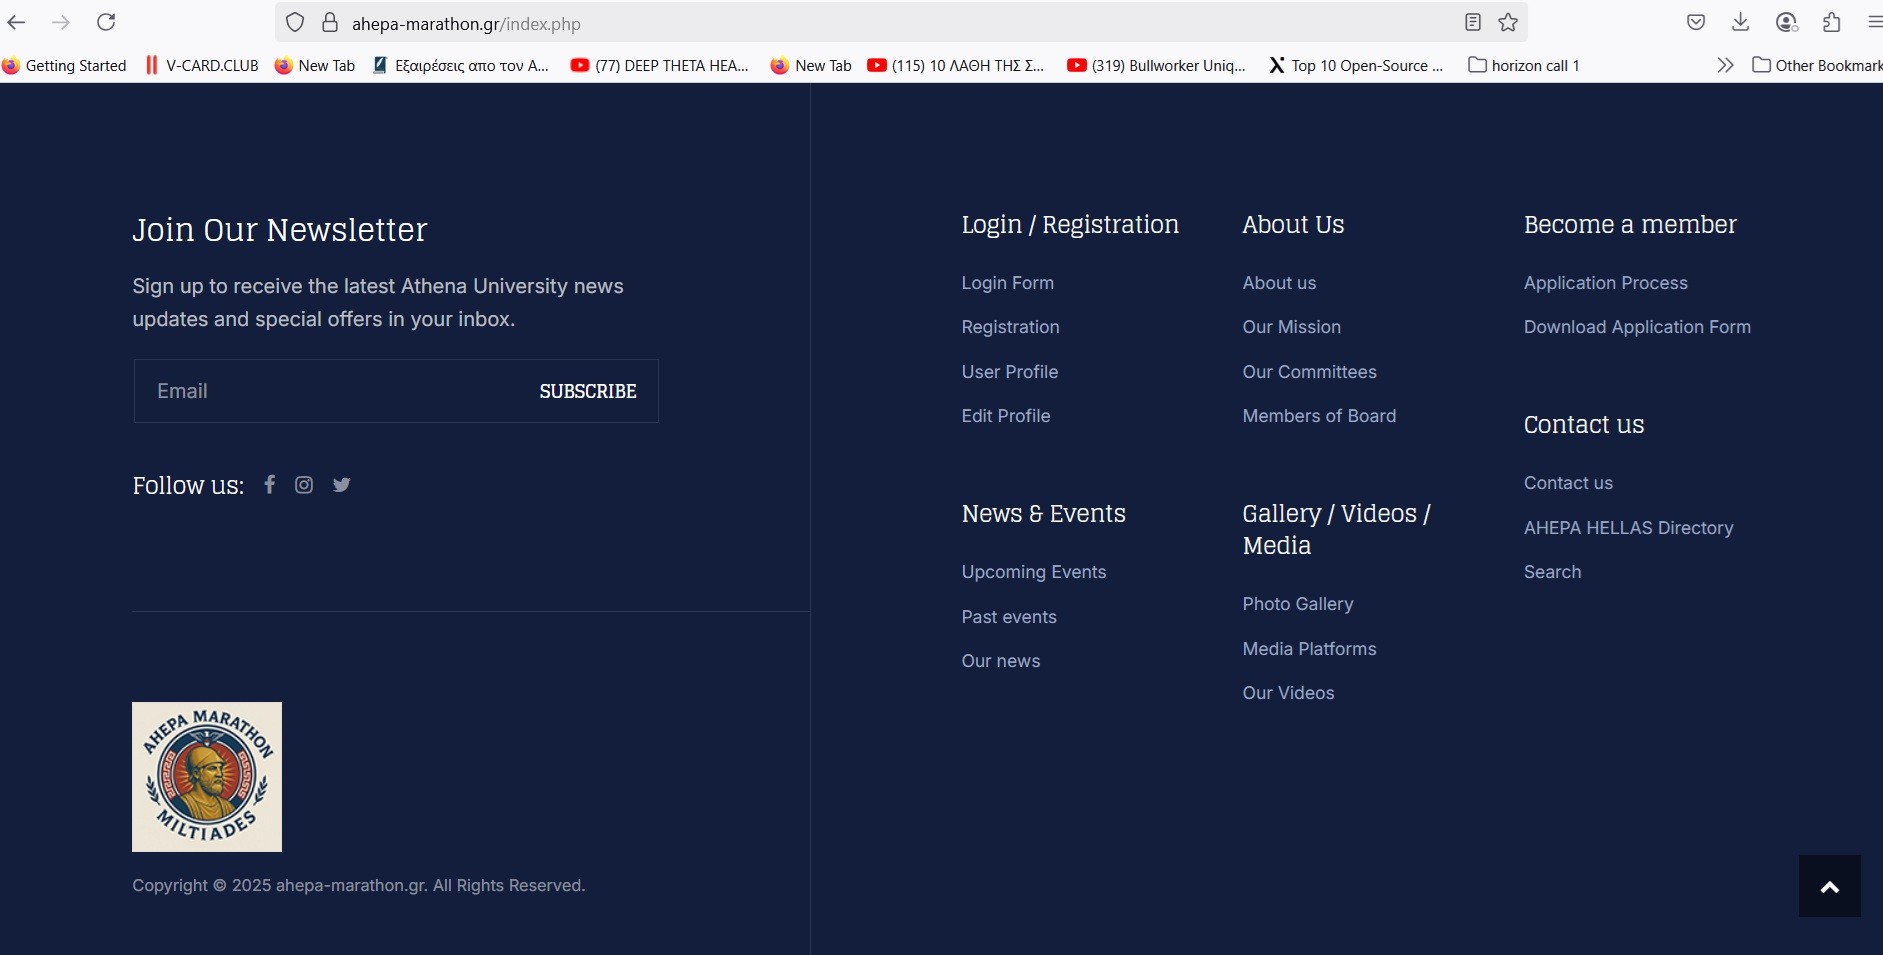Focus the address bar showing ahepa-marathon.gr/index.php
Viewport: 1883px width, 955px height.
tap(900, 23)
